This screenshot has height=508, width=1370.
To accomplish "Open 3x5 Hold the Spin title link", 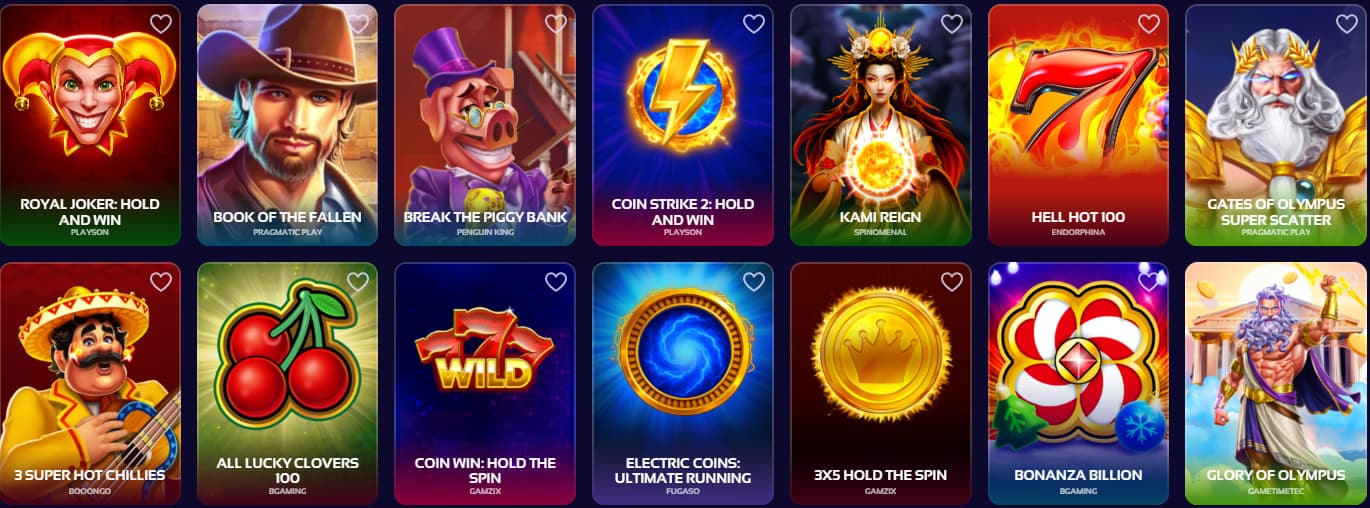I will (x=881, y=475).
